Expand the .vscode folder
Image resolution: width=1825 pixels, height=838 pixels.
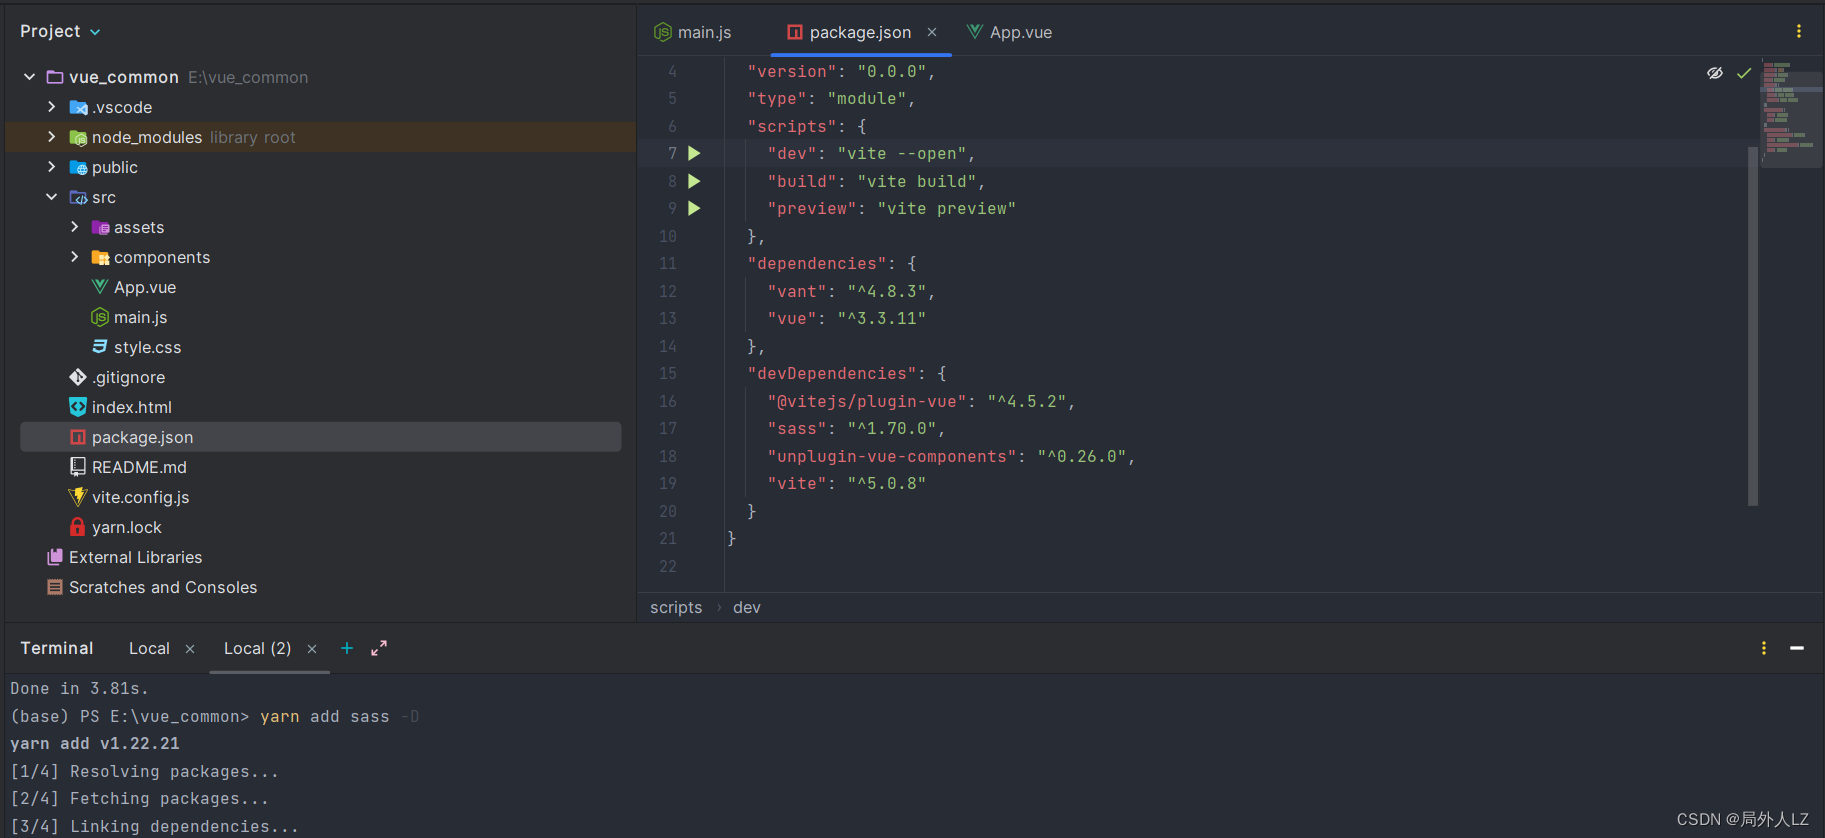click(x=52, y=107)
